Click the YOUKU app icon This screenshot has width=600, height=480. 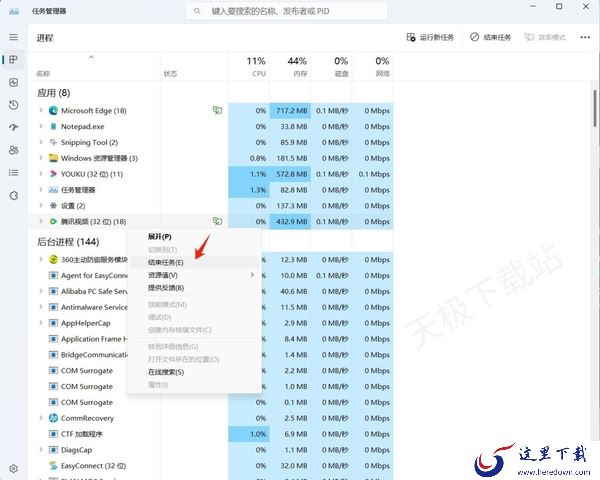point(53,174)
